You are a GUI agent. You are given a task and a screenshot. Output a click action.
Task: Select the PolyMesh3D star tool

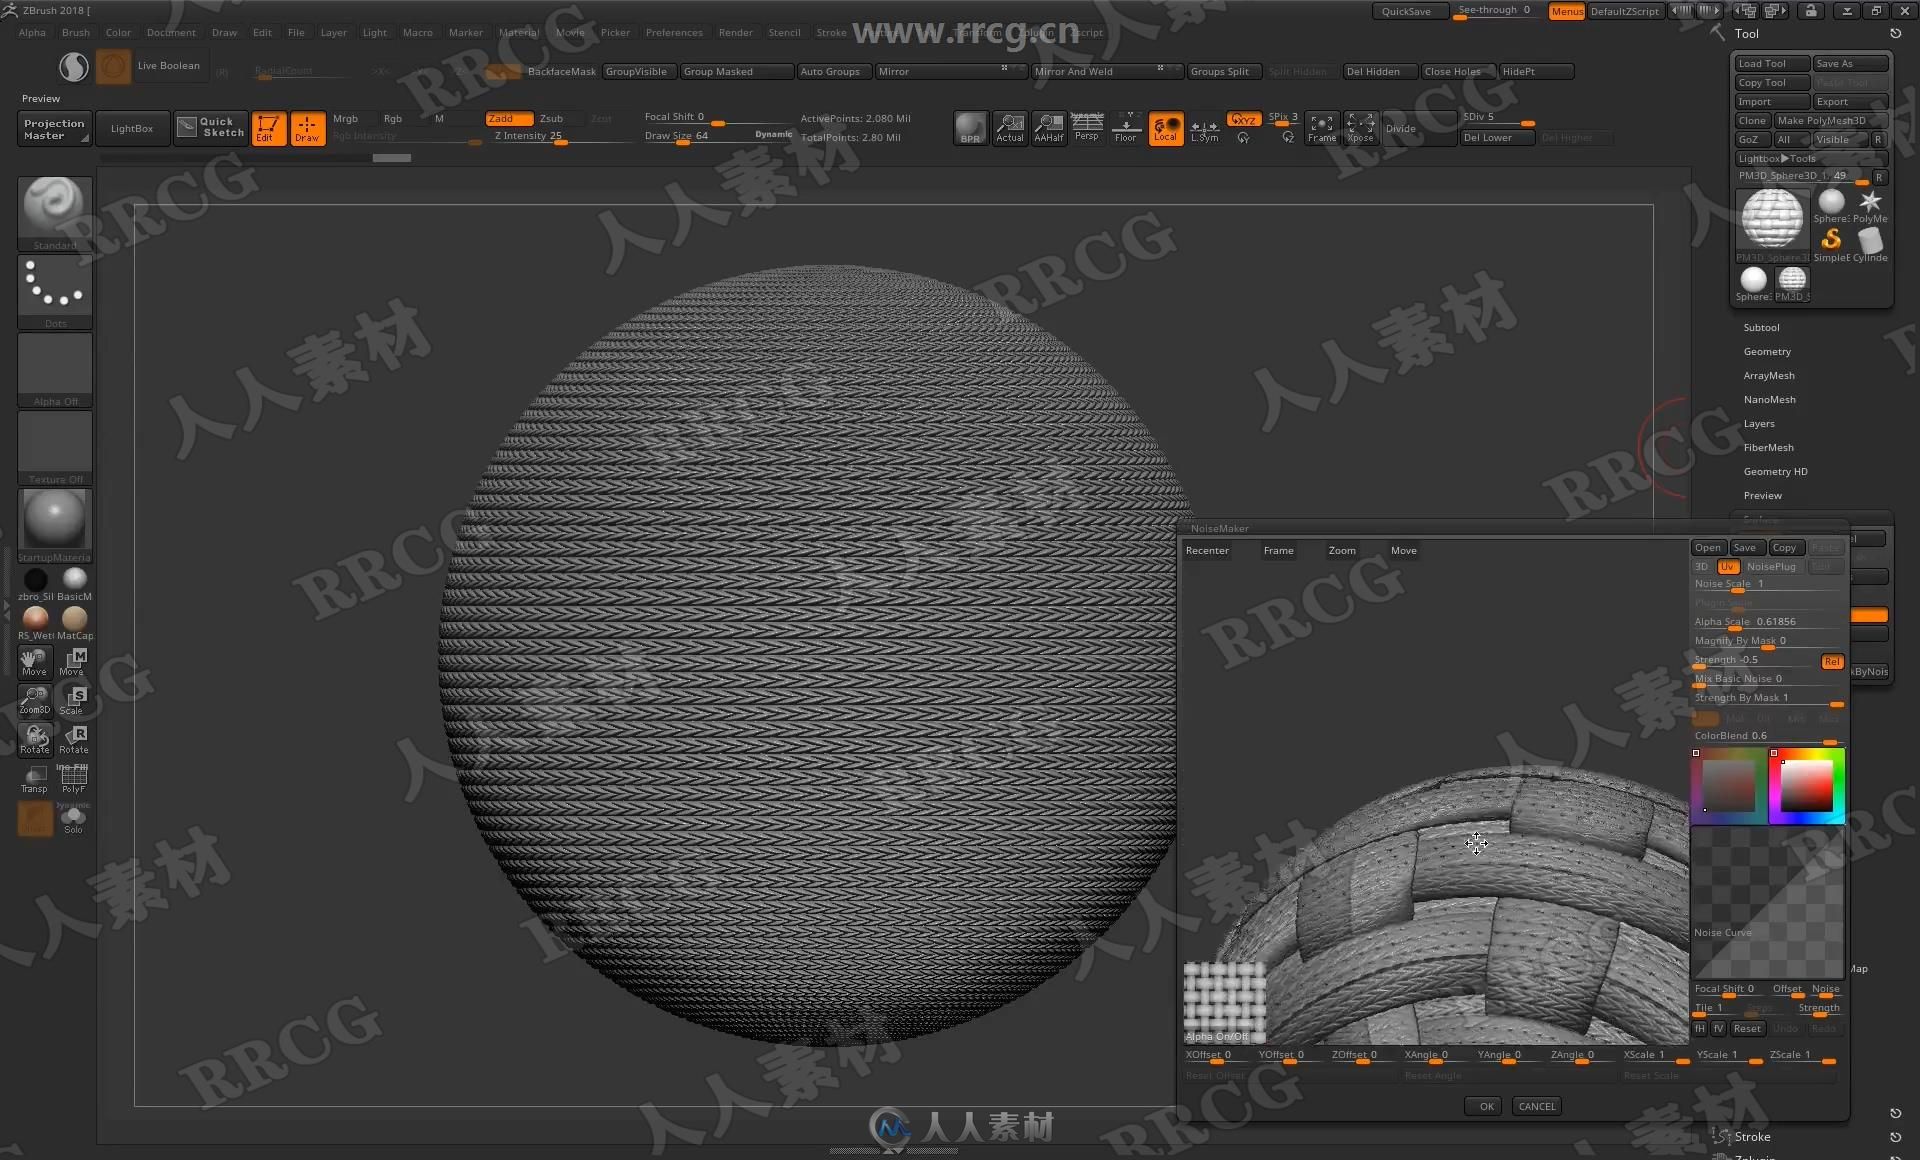click(x=1870, y=206)
